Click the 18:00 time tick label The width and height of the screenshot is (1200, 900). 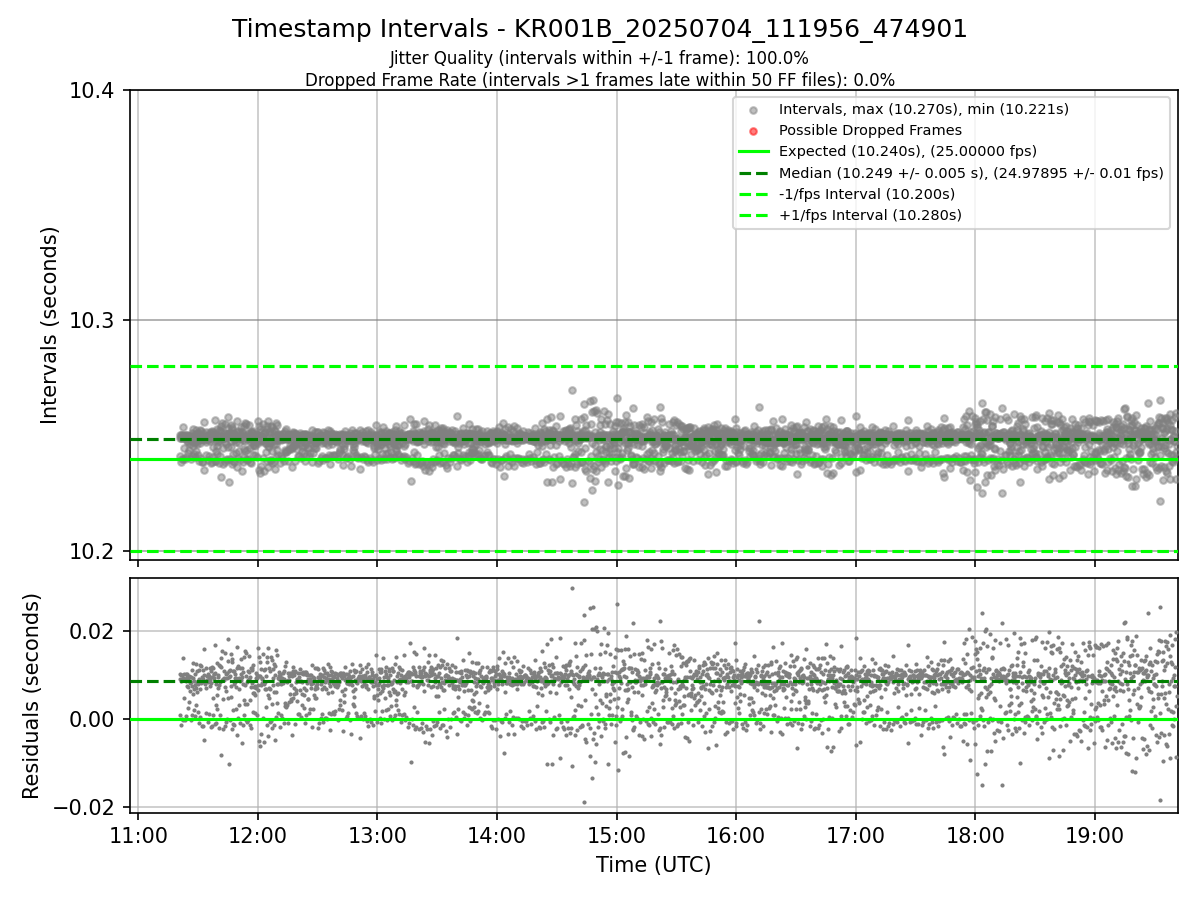tap(975, 834)
